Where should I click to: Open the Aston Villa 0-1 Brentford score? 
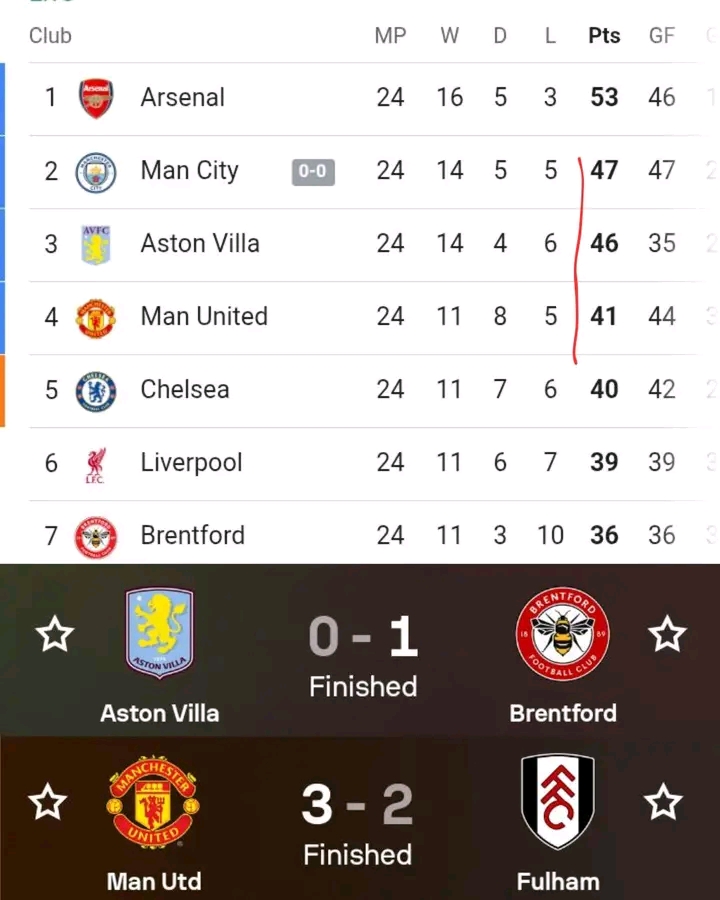click(x=362, y=637)
